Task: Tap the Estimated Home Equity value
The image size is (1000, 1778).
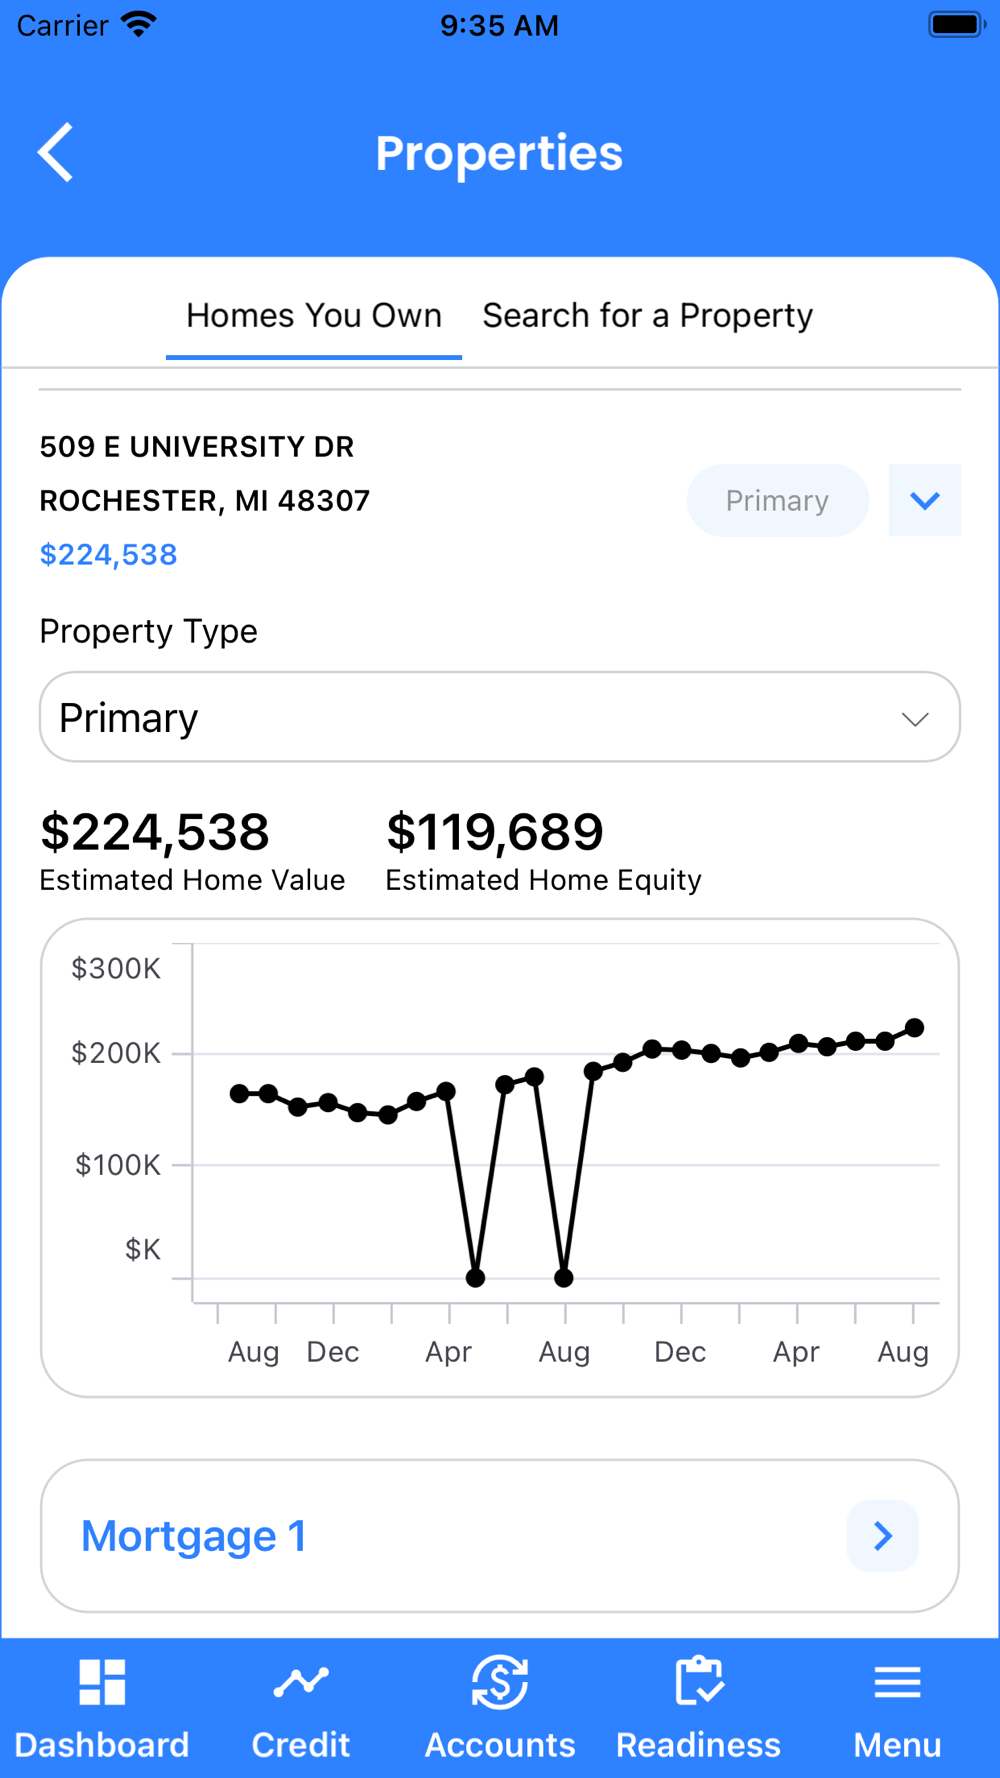Action: [x=495, y=833]
